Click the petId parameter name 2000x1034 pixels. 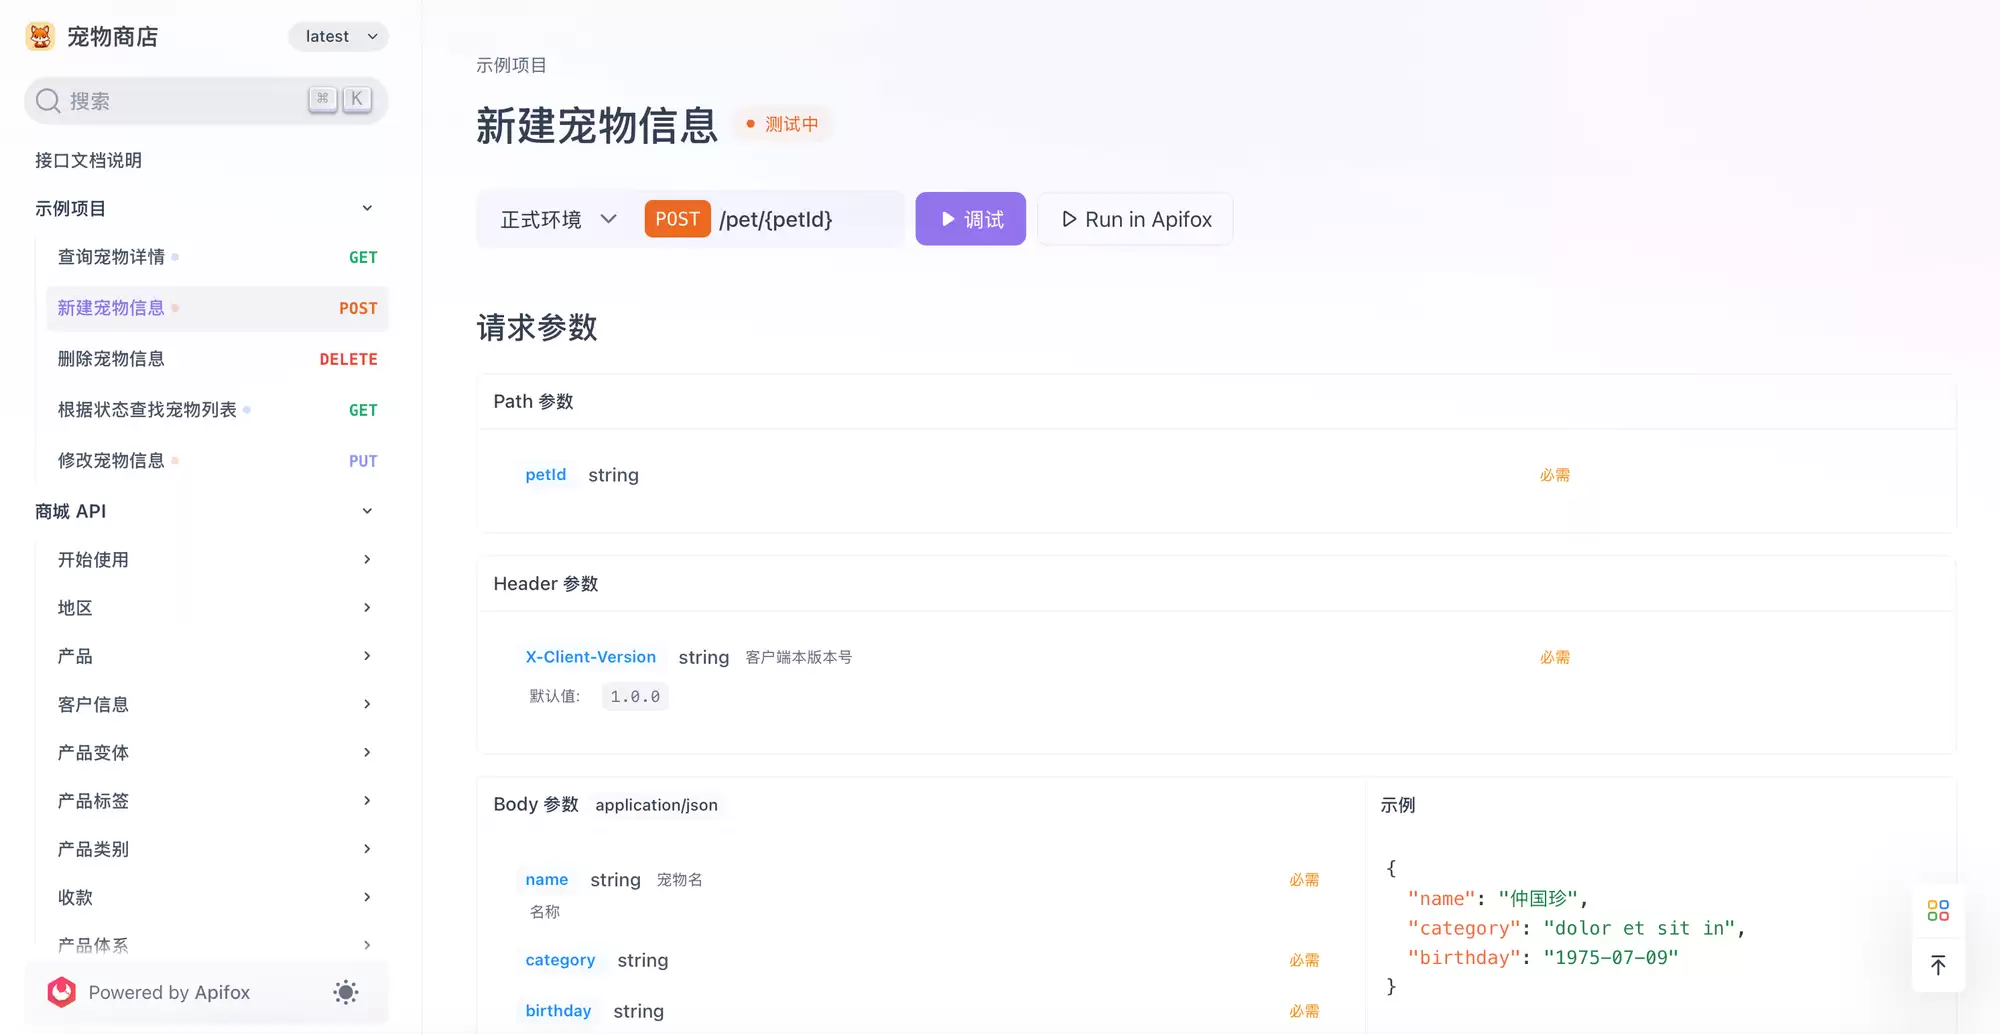(x=546, y=475)
